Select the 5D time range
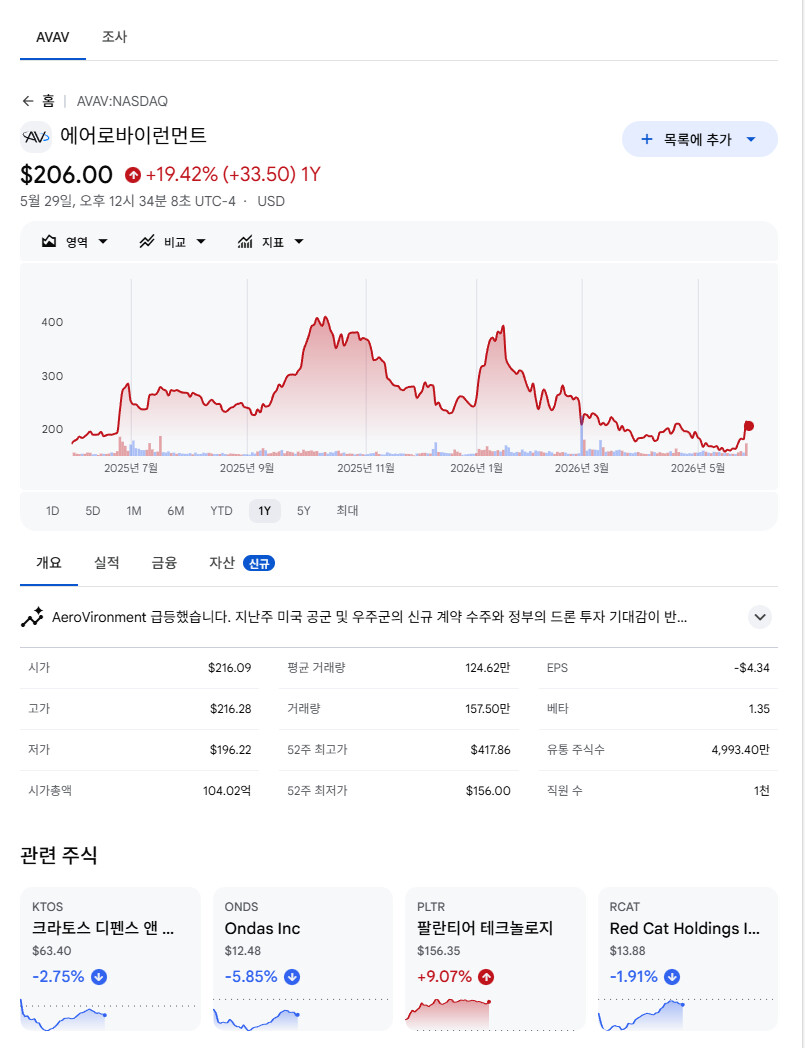This screenshot has width=805, height=1048. 92,511
